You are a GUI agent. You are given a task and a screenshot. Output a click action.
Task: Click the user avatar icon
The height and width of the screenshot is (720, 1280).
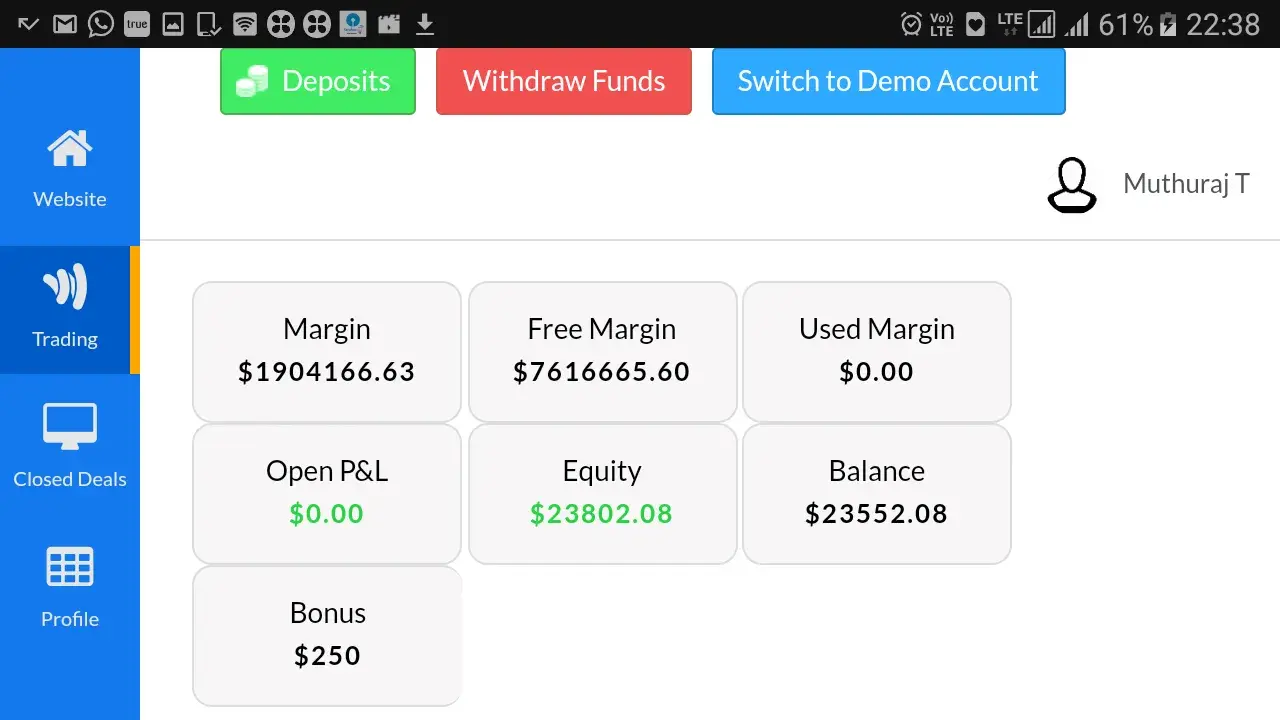[1071, 185]
